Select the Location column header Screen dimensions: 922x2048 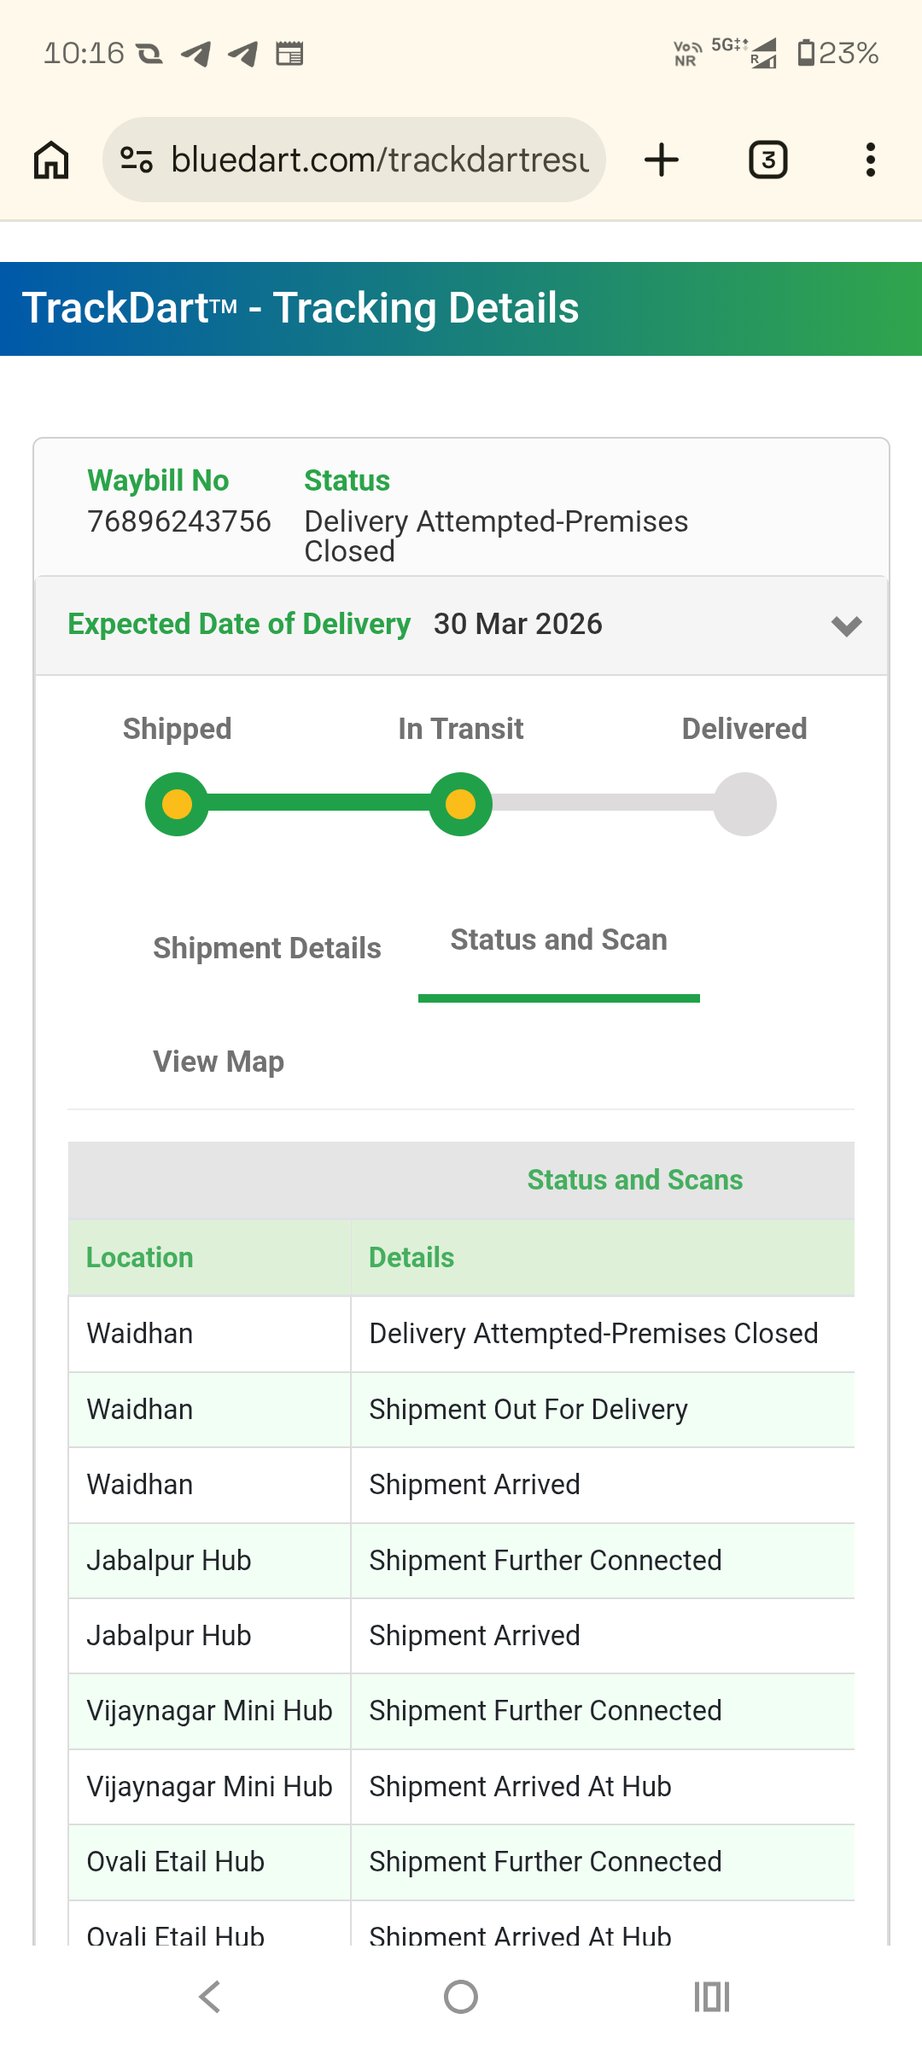(140, 1258)
